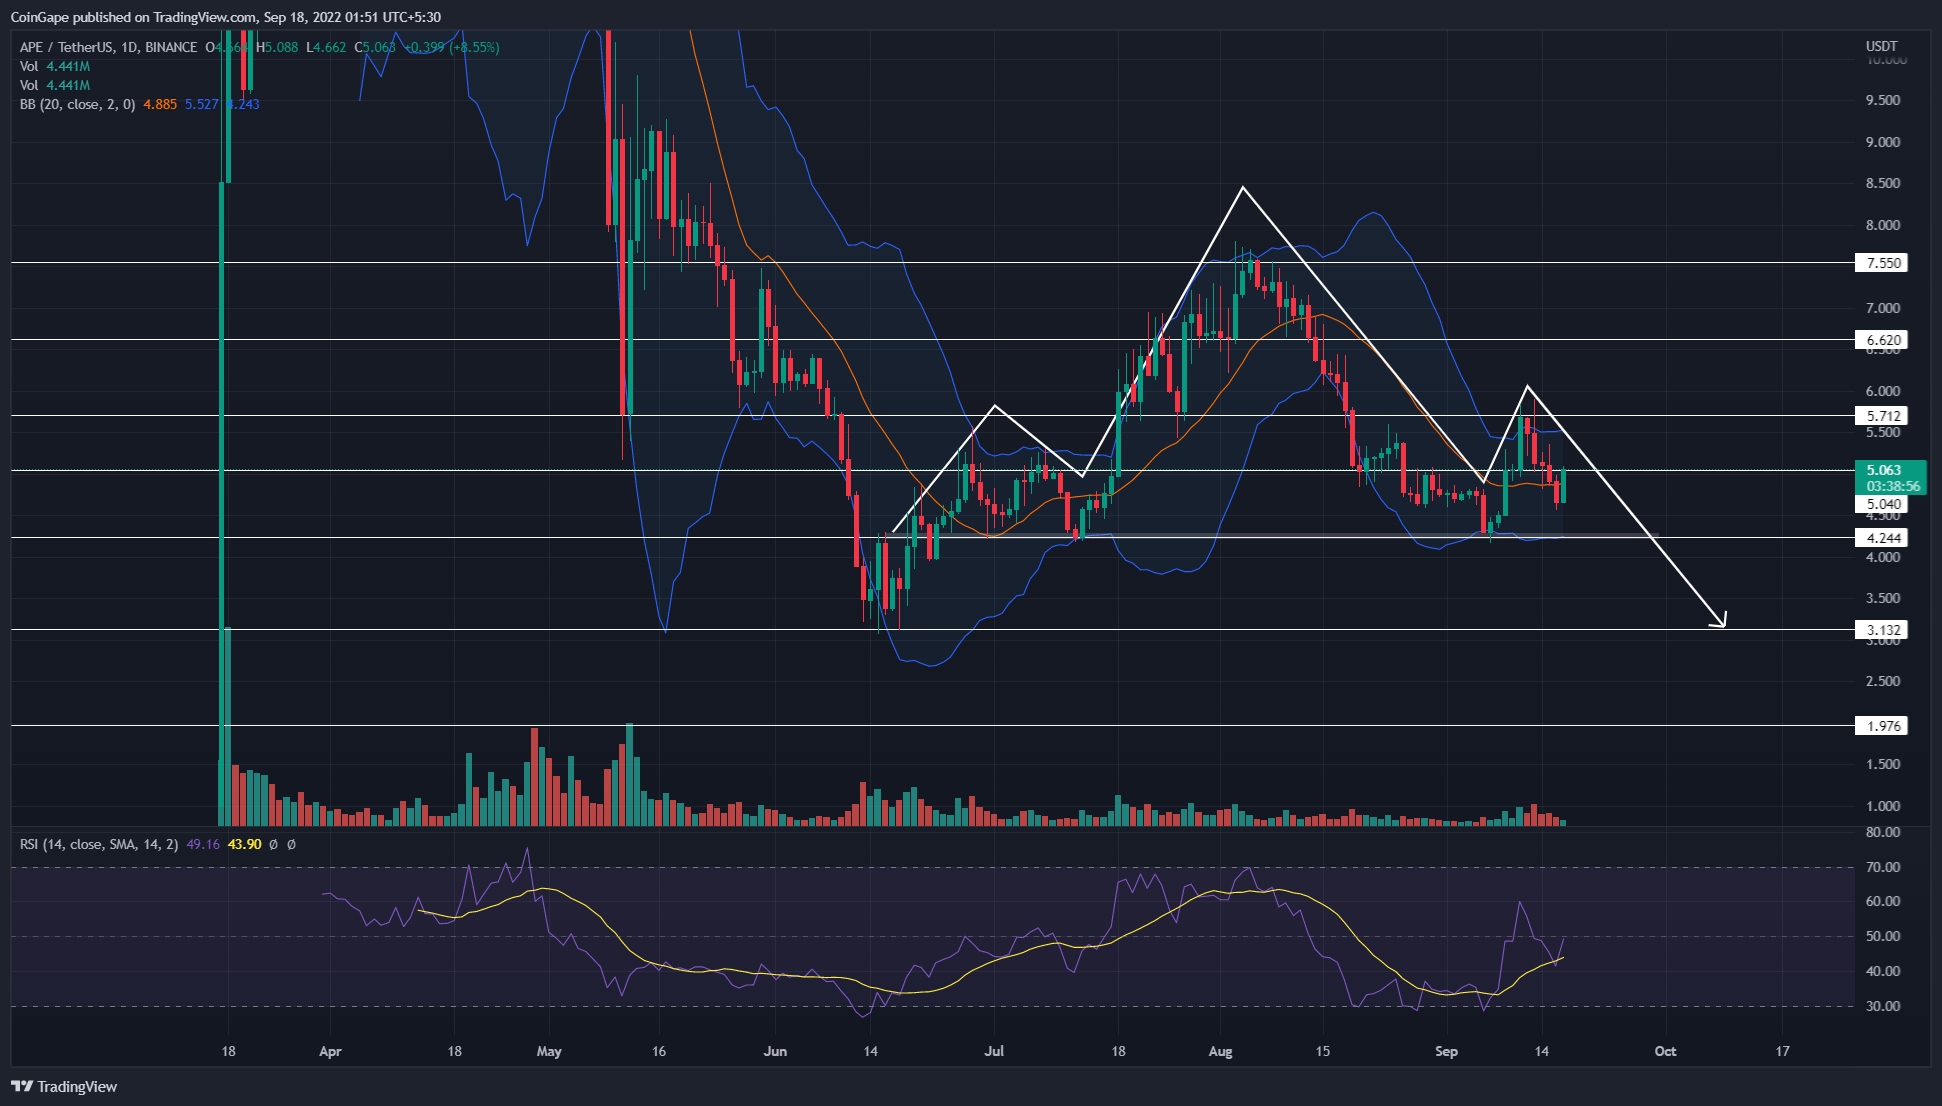
Task: Click the 1.500 price axis tick
Action: [1883, 764]
